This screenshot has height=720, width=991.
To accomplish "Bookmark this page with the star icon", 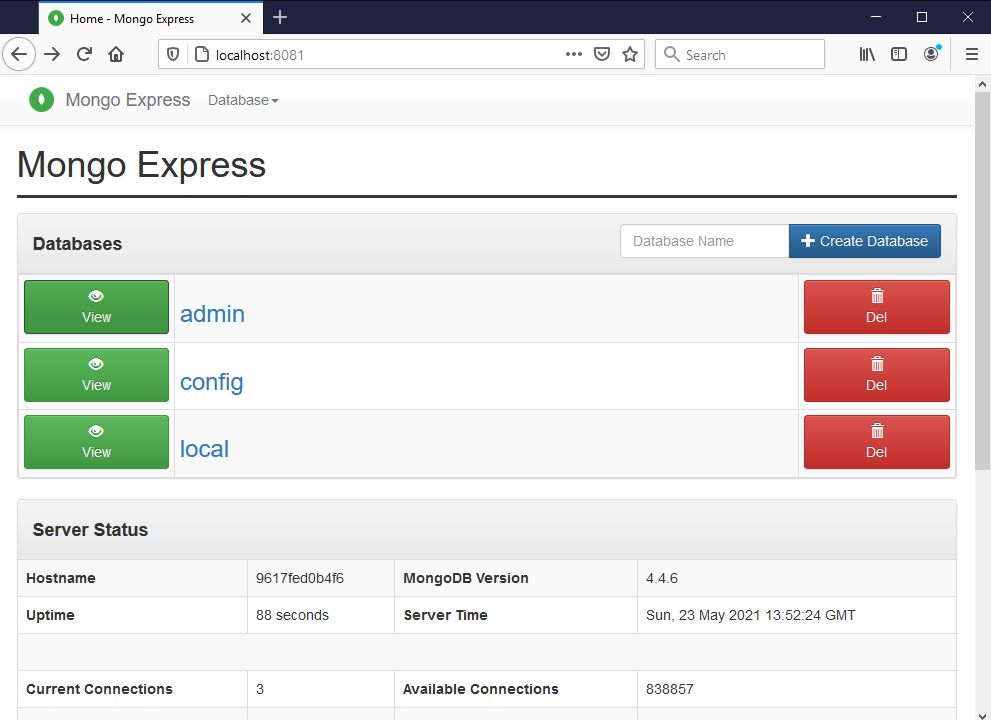I will point(629,54).
